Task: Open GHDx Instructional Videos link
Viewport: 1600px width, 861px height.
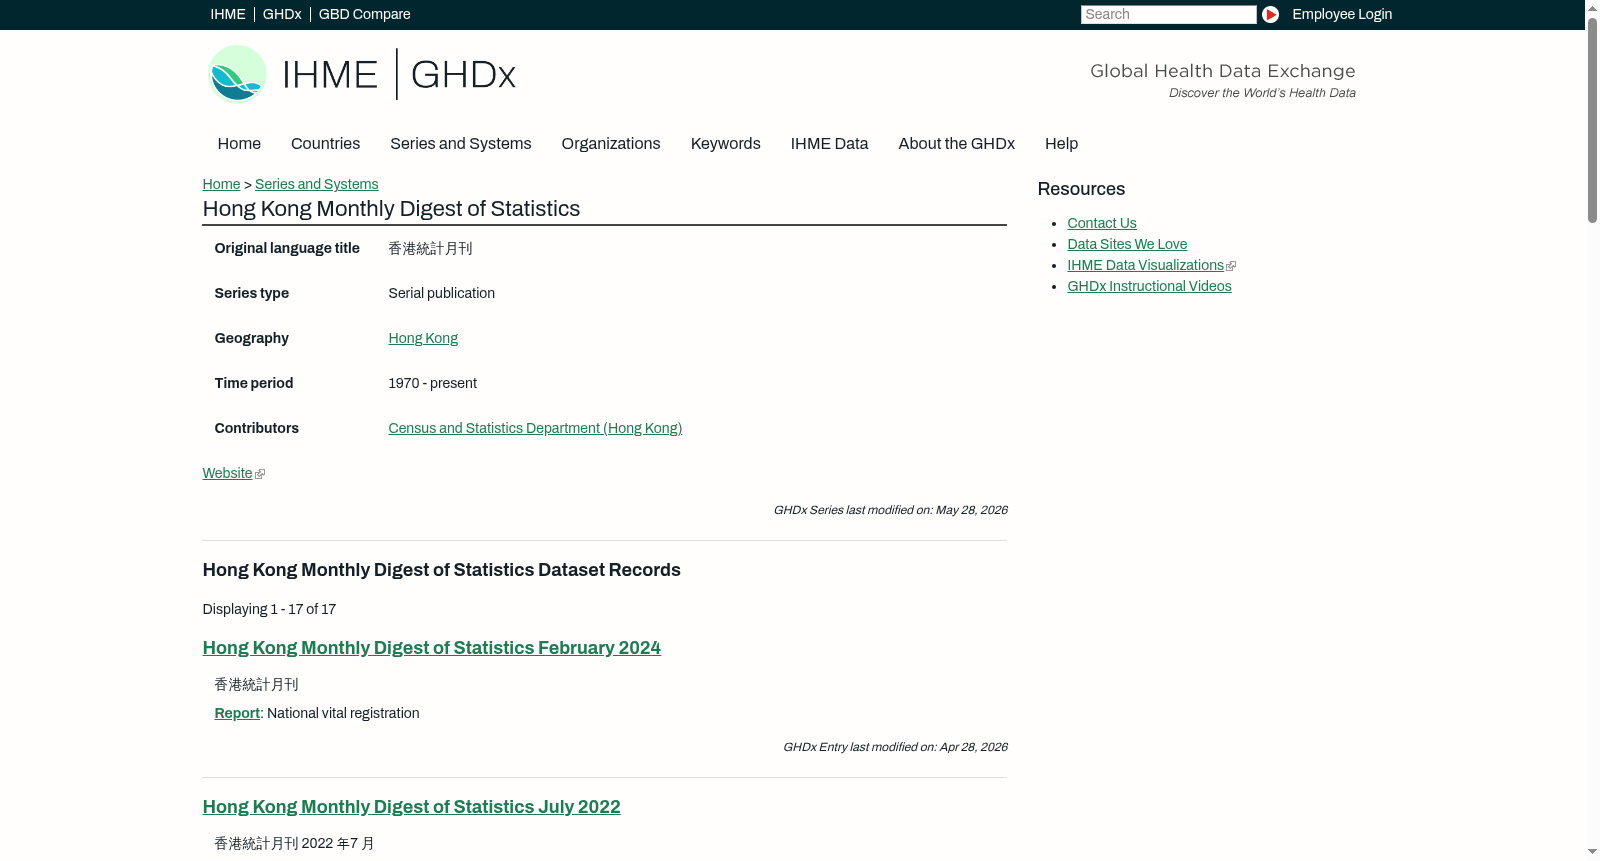Action: coord(1149,286)
